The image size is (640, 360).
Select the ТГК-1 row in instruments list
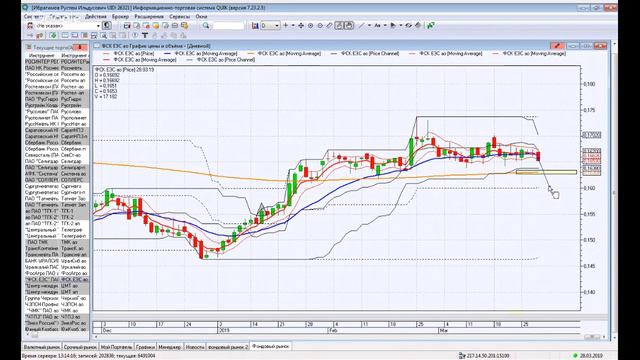pyautogui.click(x=56, y=211)
